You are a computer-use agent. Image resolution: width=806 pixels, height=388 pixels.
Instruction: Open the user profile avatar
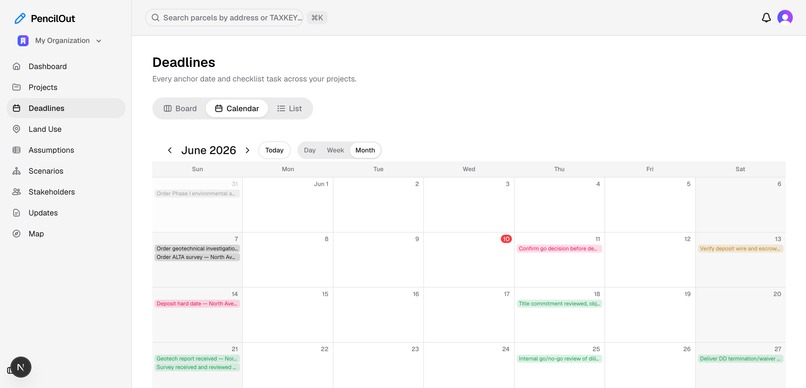[x=785, y=17]
